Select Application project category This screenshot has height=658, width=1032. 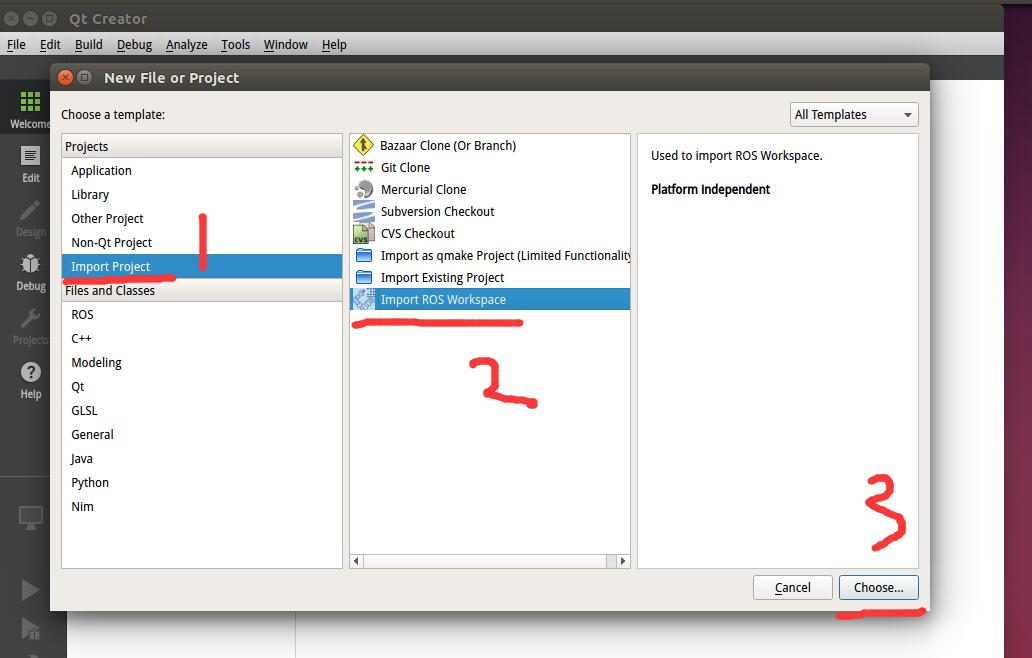click(202, 170)
